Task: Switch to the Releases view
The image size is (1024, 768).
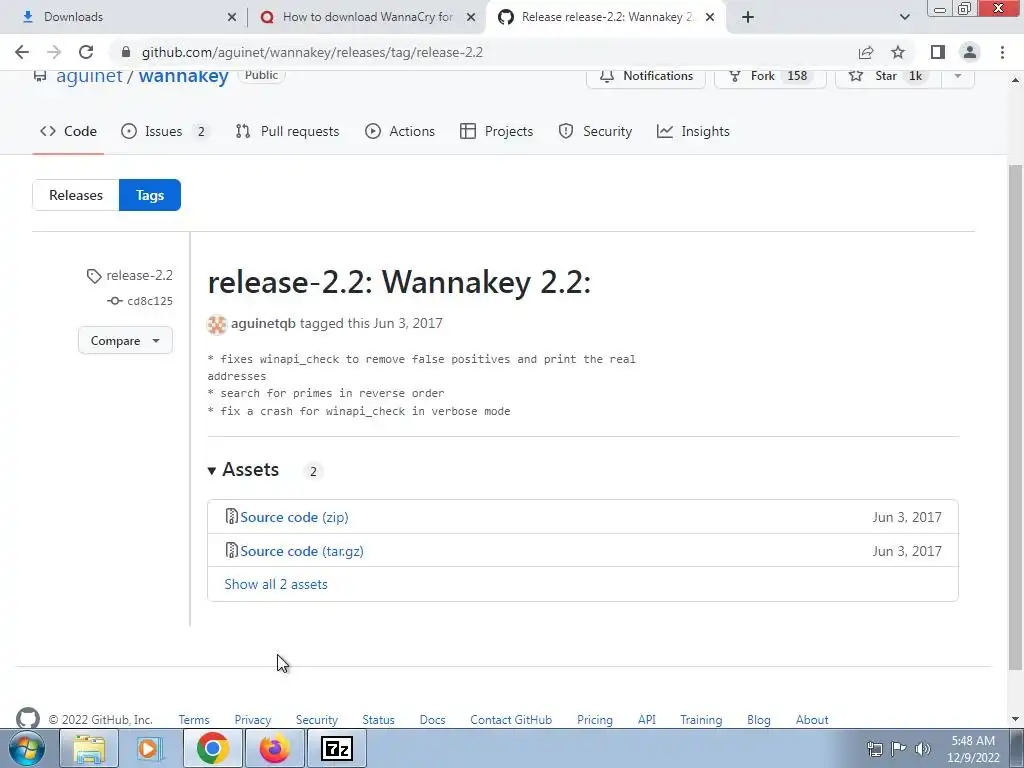Action: [x=76, y=195]
